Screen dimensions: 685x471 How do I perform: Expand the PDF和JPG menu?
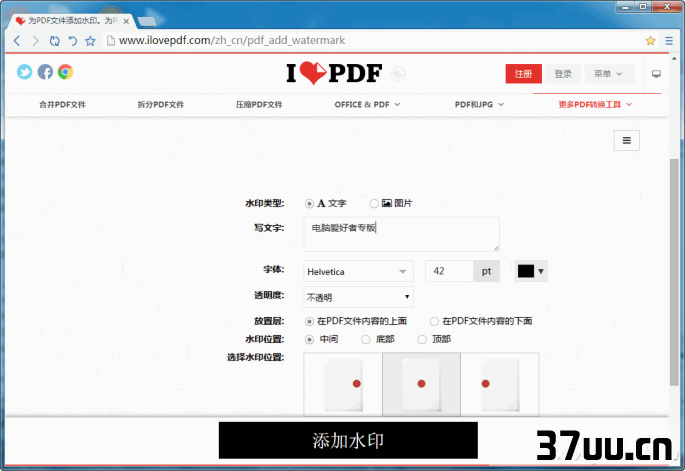click(x=479, y=104)
